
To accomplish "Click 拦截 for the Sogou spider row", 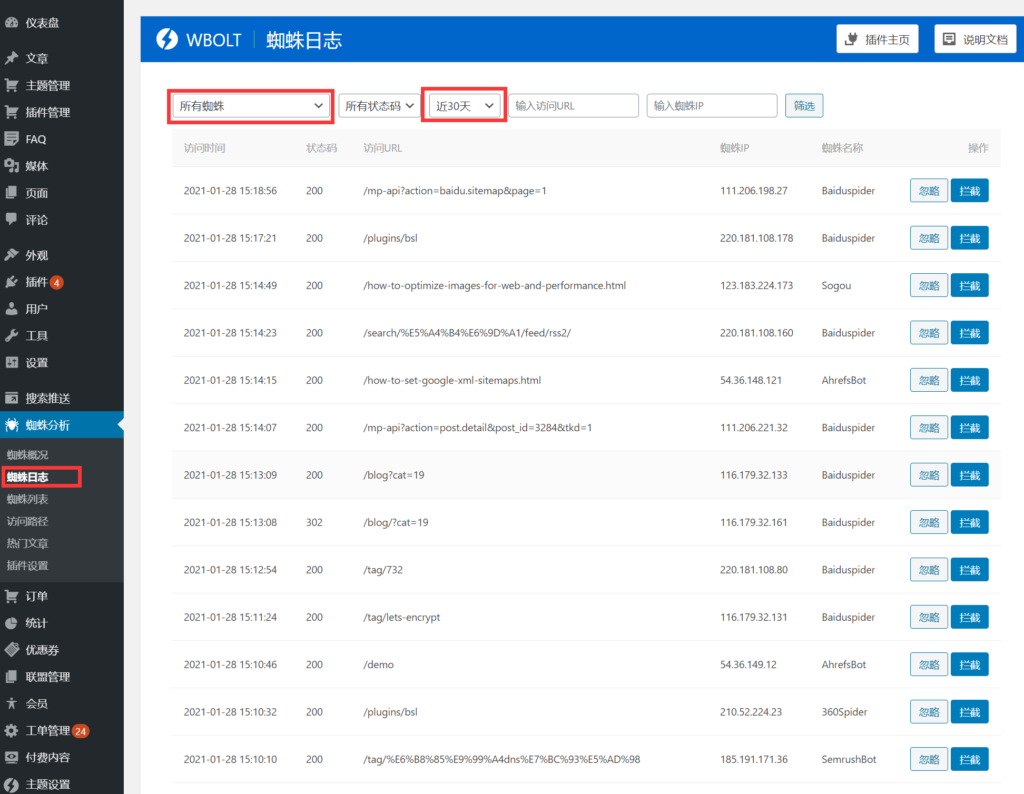I will (x=968, y=286).
